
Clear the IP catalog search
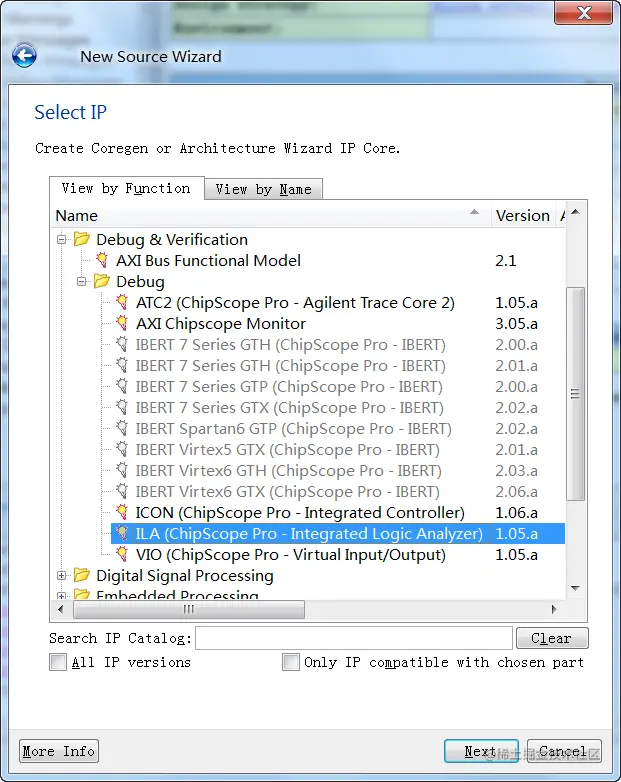552,638
